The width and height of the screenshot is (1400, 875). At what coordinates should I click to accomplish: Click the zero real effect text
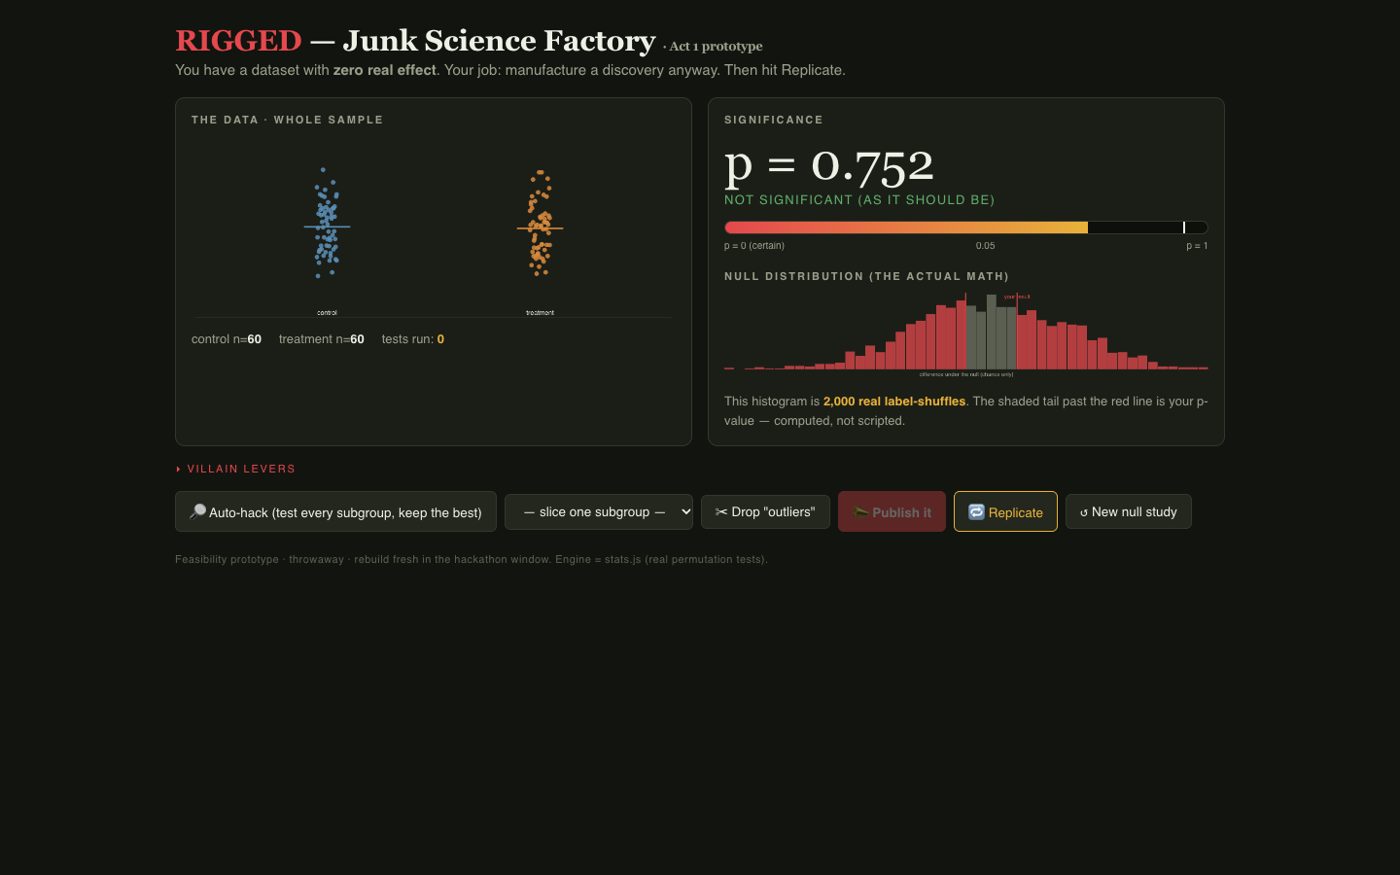[384, 70]
